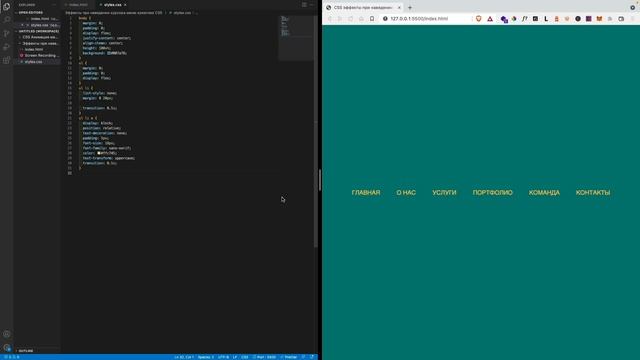Select the browser tab CSS эффекты при наведении
Image resolution: width=640 pixels, height=360 pixels.
click(x=362, y=7)
